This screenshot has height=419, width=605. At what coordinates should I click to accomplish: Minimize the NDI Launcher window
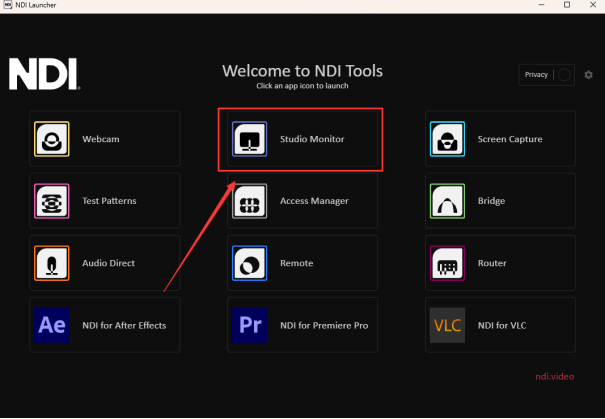(541, 5)
